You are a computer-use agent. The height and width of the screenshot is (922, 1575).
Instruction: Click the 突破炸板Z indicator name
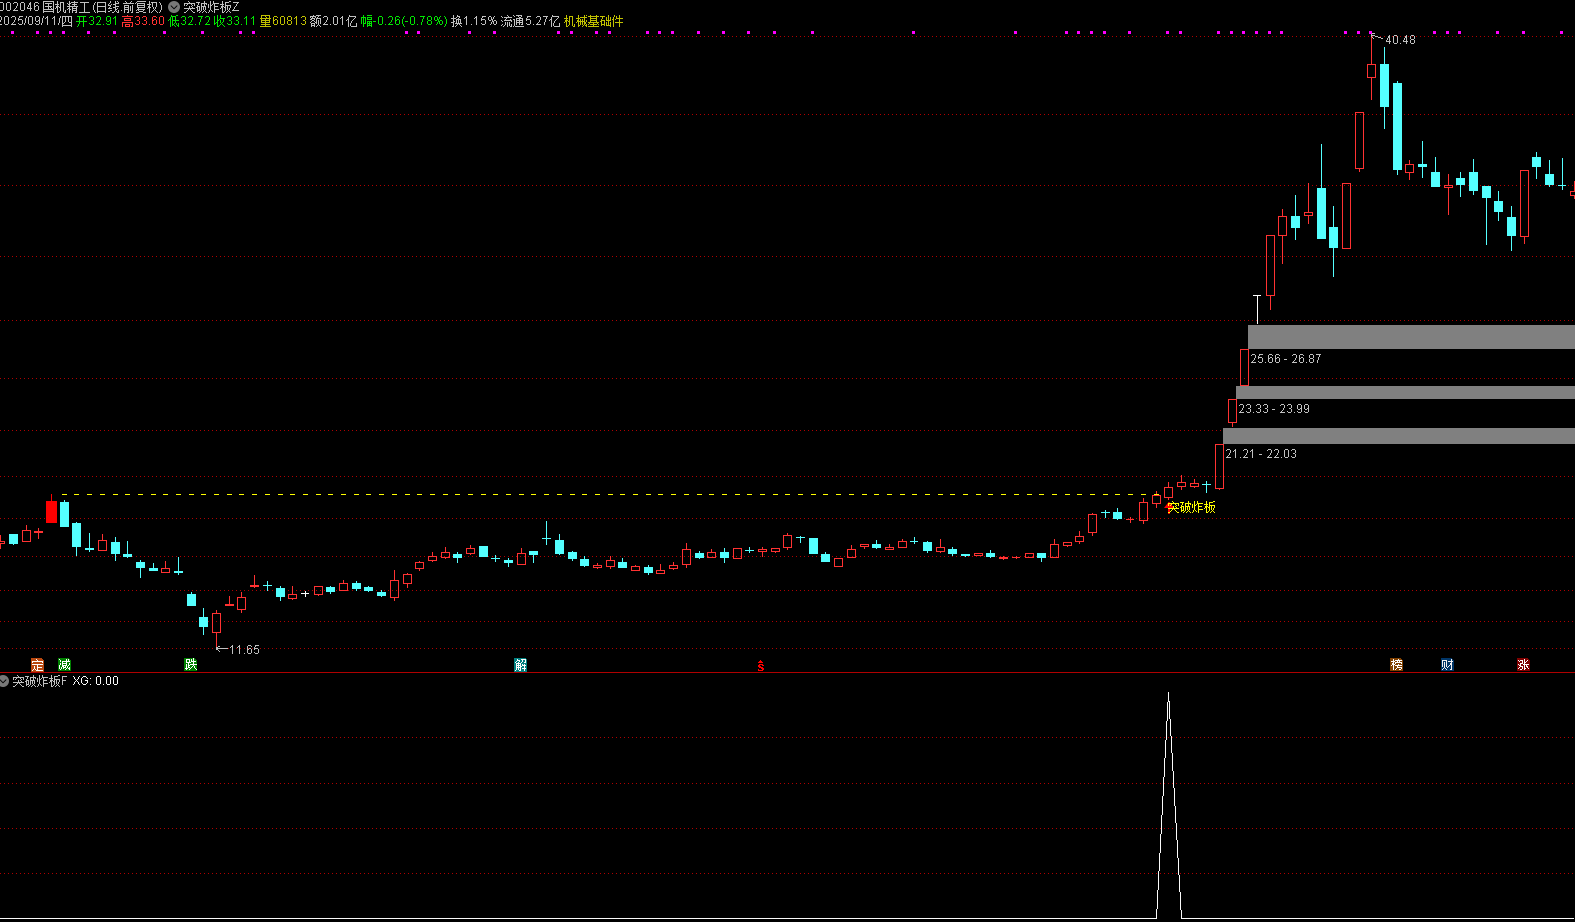tap(211, 7)
